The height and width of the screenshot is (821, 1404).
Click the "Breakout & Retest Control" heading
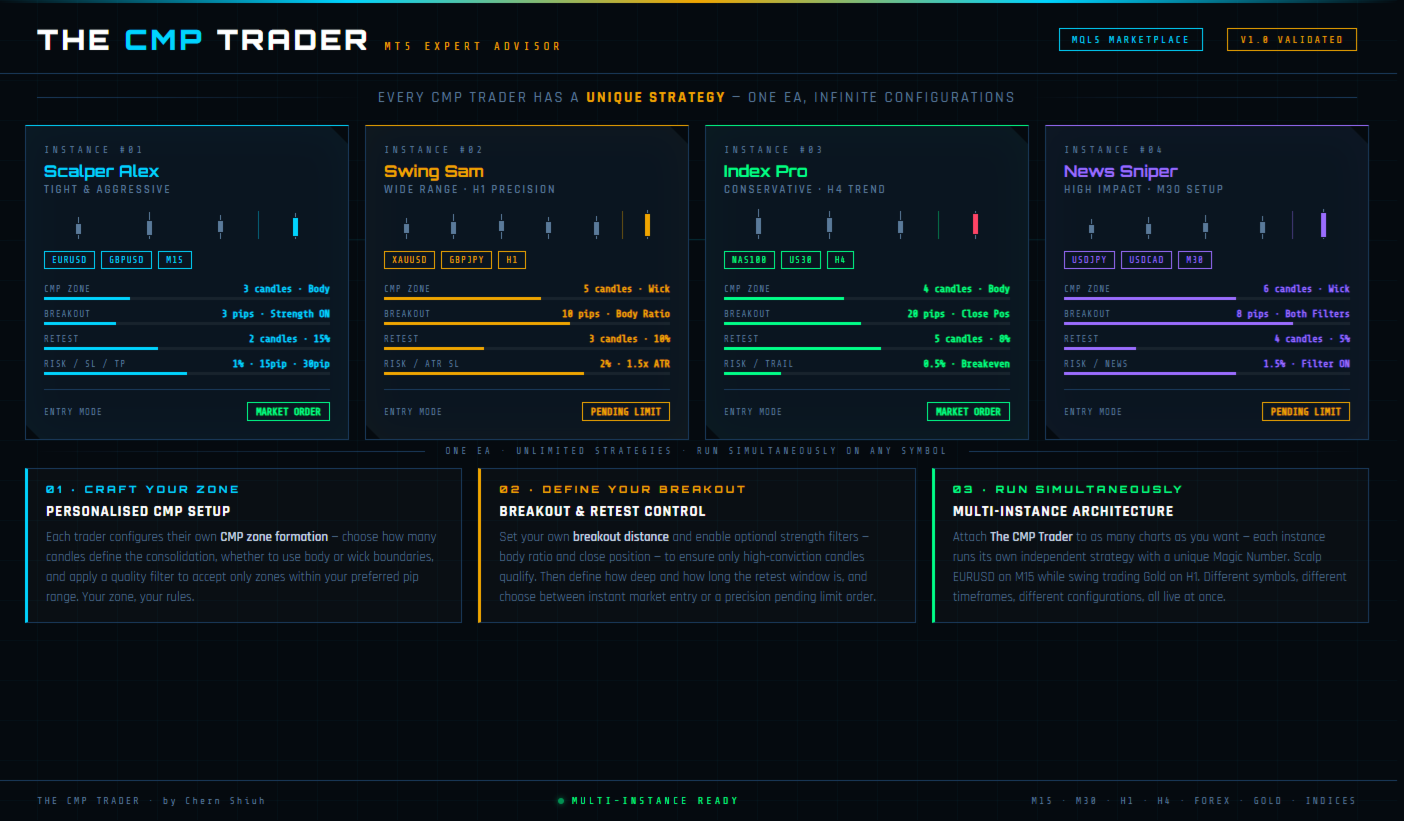pyautogui.click(x=602, y=511)
